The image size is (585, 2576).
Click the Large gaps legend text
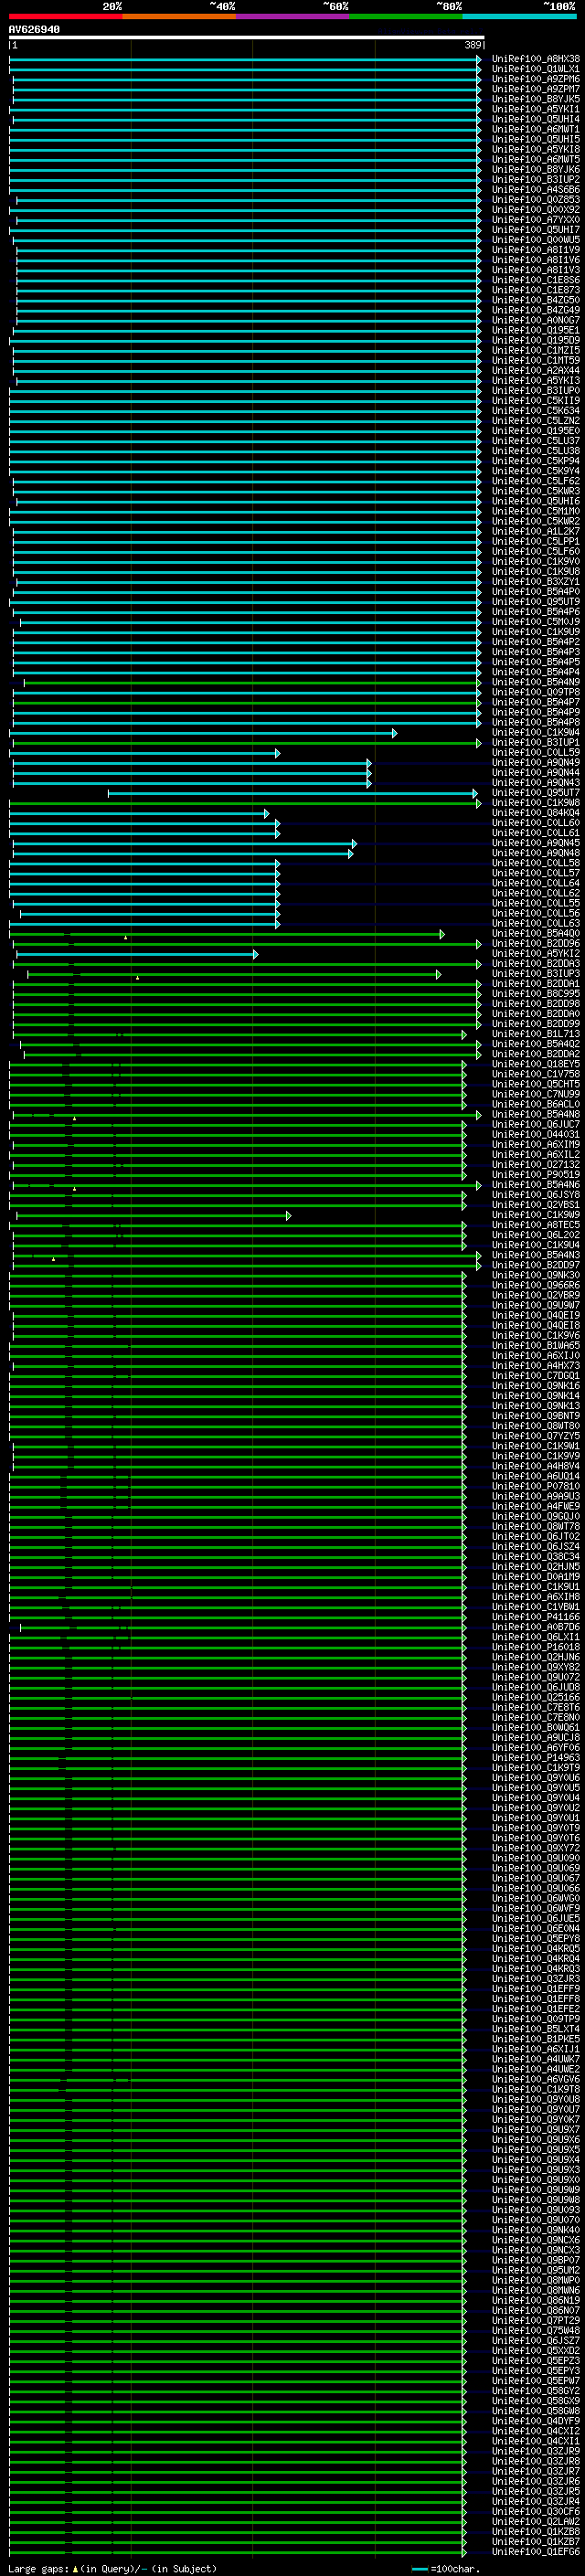[112, 2569]
